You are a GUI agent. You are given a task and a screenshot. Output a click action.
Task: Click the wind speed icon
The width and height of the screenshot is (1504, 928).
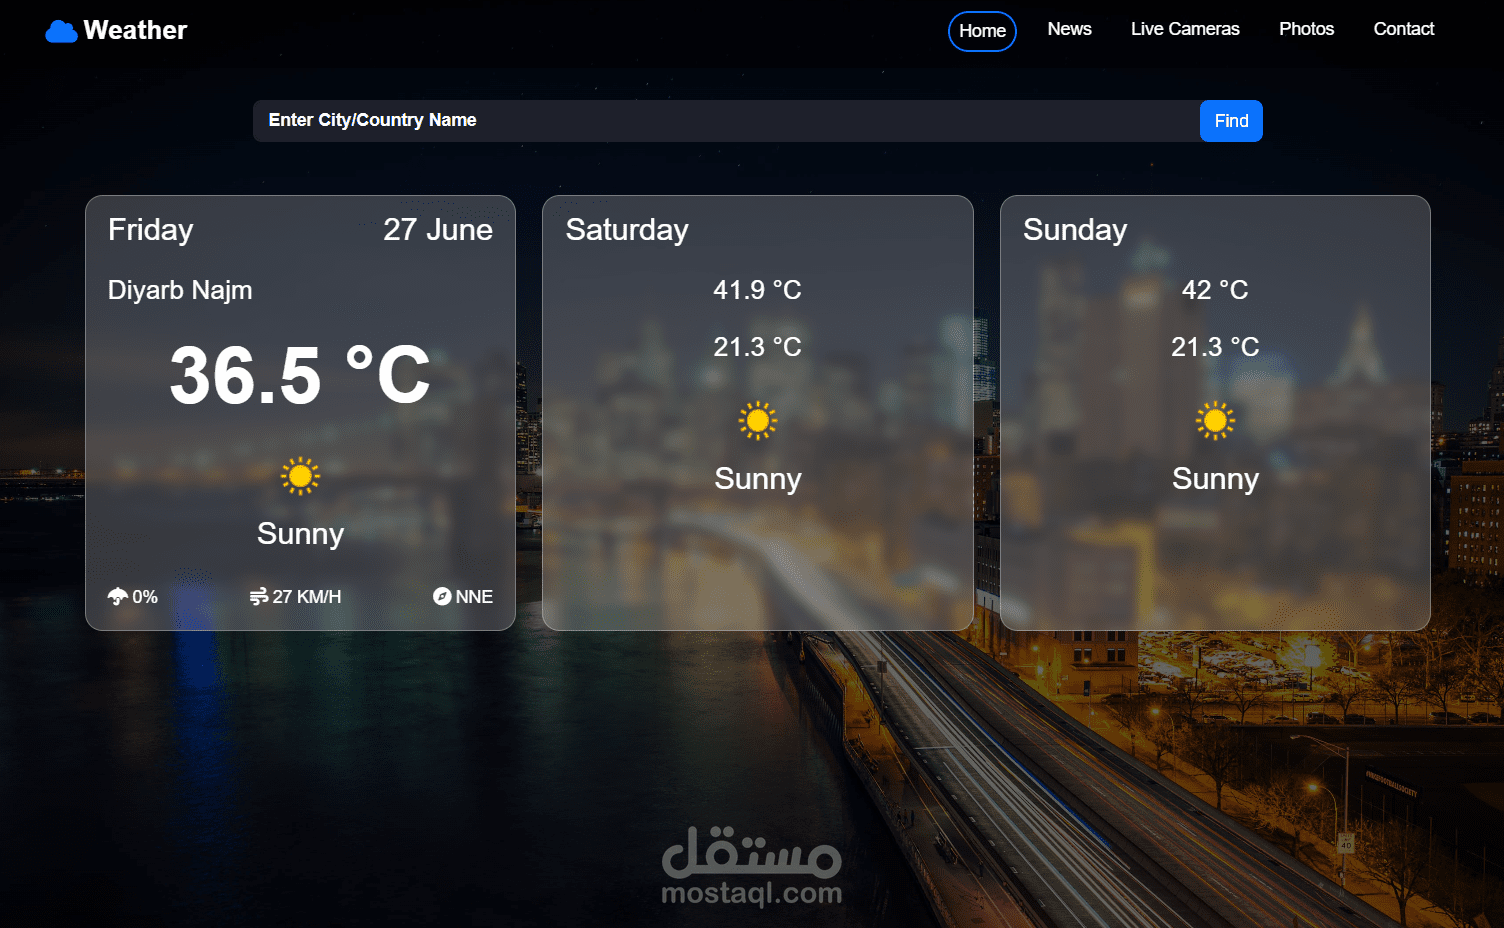pos(259,597)
